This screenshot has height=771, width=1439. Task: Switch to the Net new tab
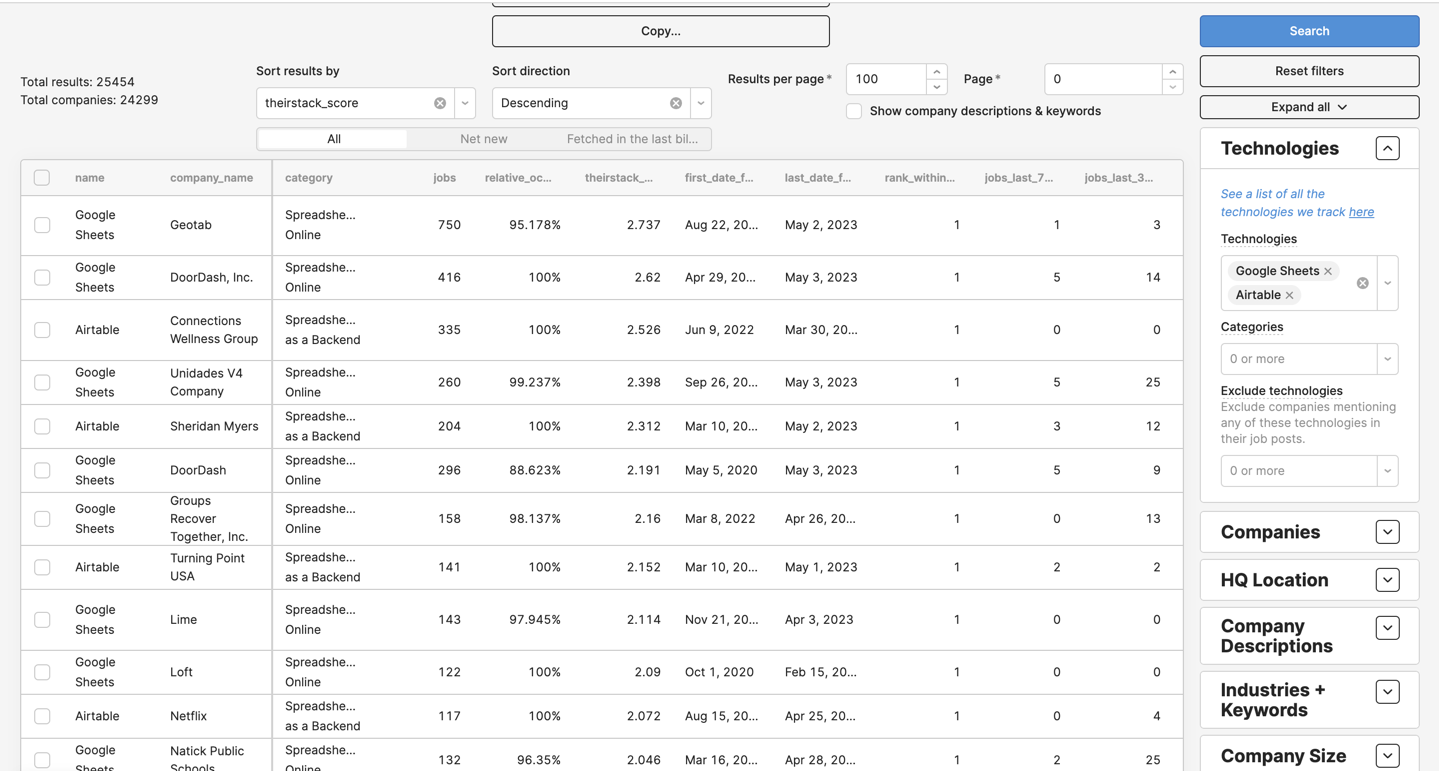(x=483, y=139)
